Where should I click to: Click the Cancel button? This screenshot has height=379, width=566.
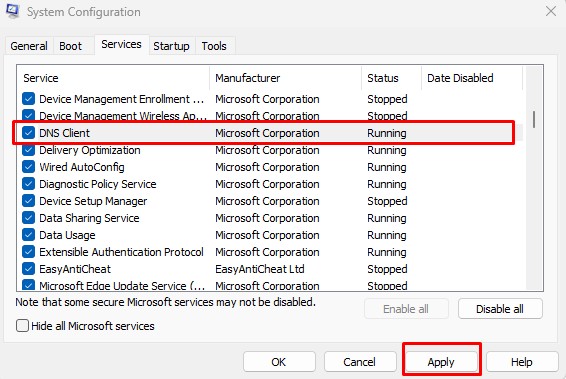pos(360,362)
